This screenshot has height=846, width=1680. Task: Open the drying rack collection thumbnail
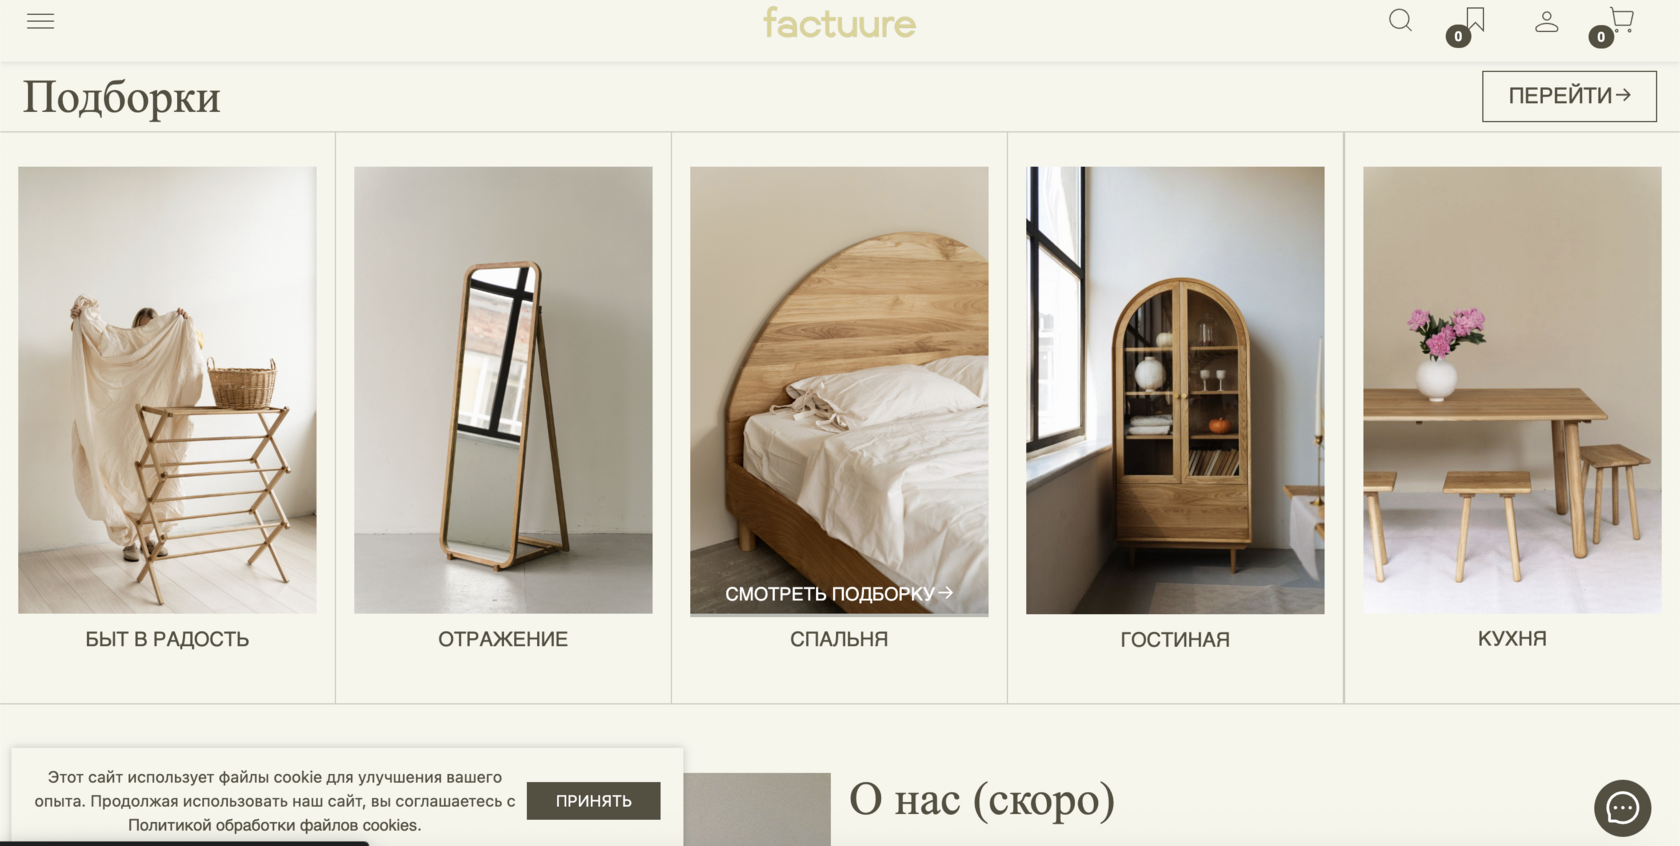coord(167,390)
